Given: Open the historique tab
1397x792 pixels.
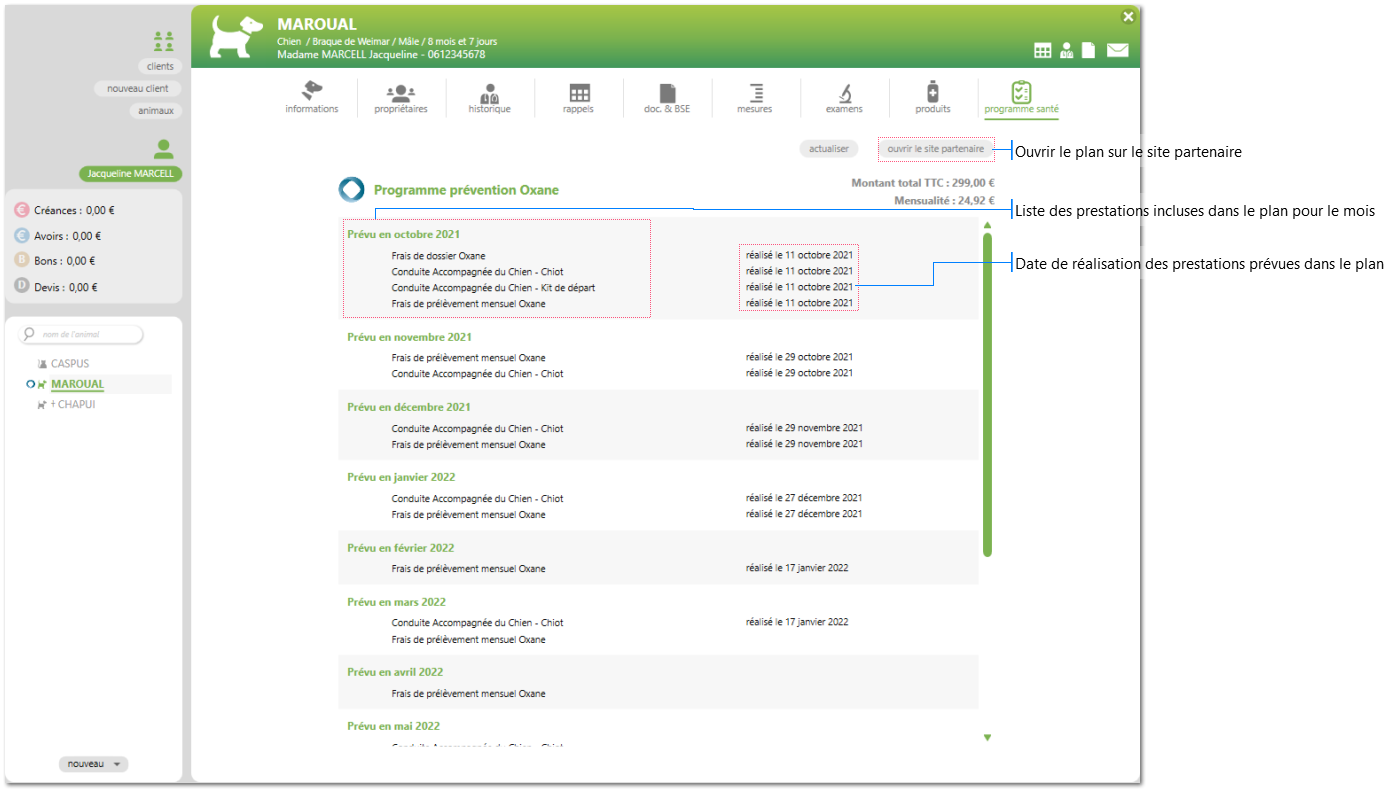Looking at the screenshot, I should (490, 98).
